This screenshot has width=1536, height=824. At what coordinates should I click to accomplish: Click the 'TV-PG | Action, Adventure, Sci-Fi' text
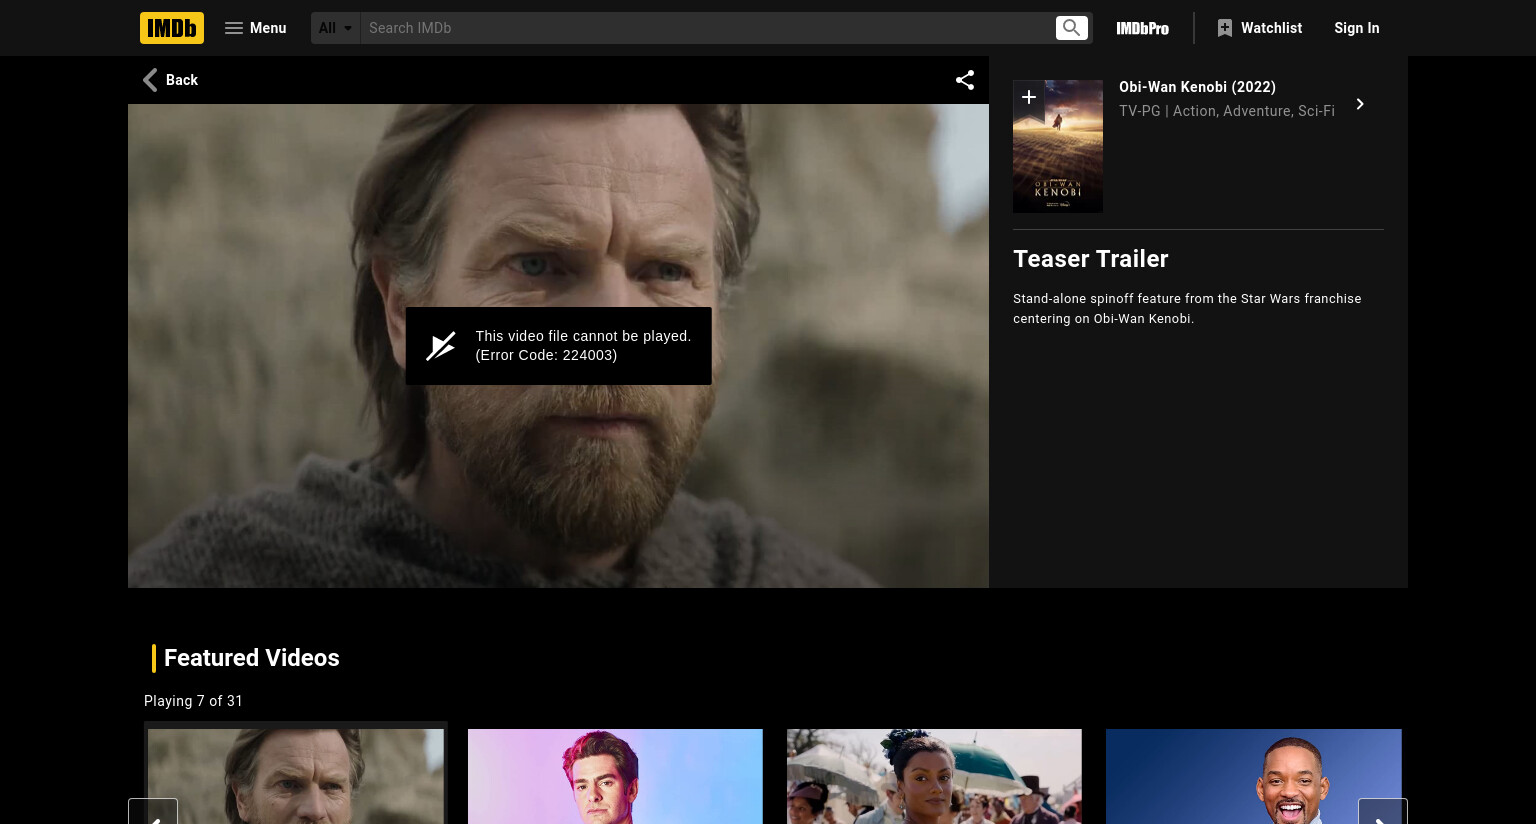(1227, 111)
